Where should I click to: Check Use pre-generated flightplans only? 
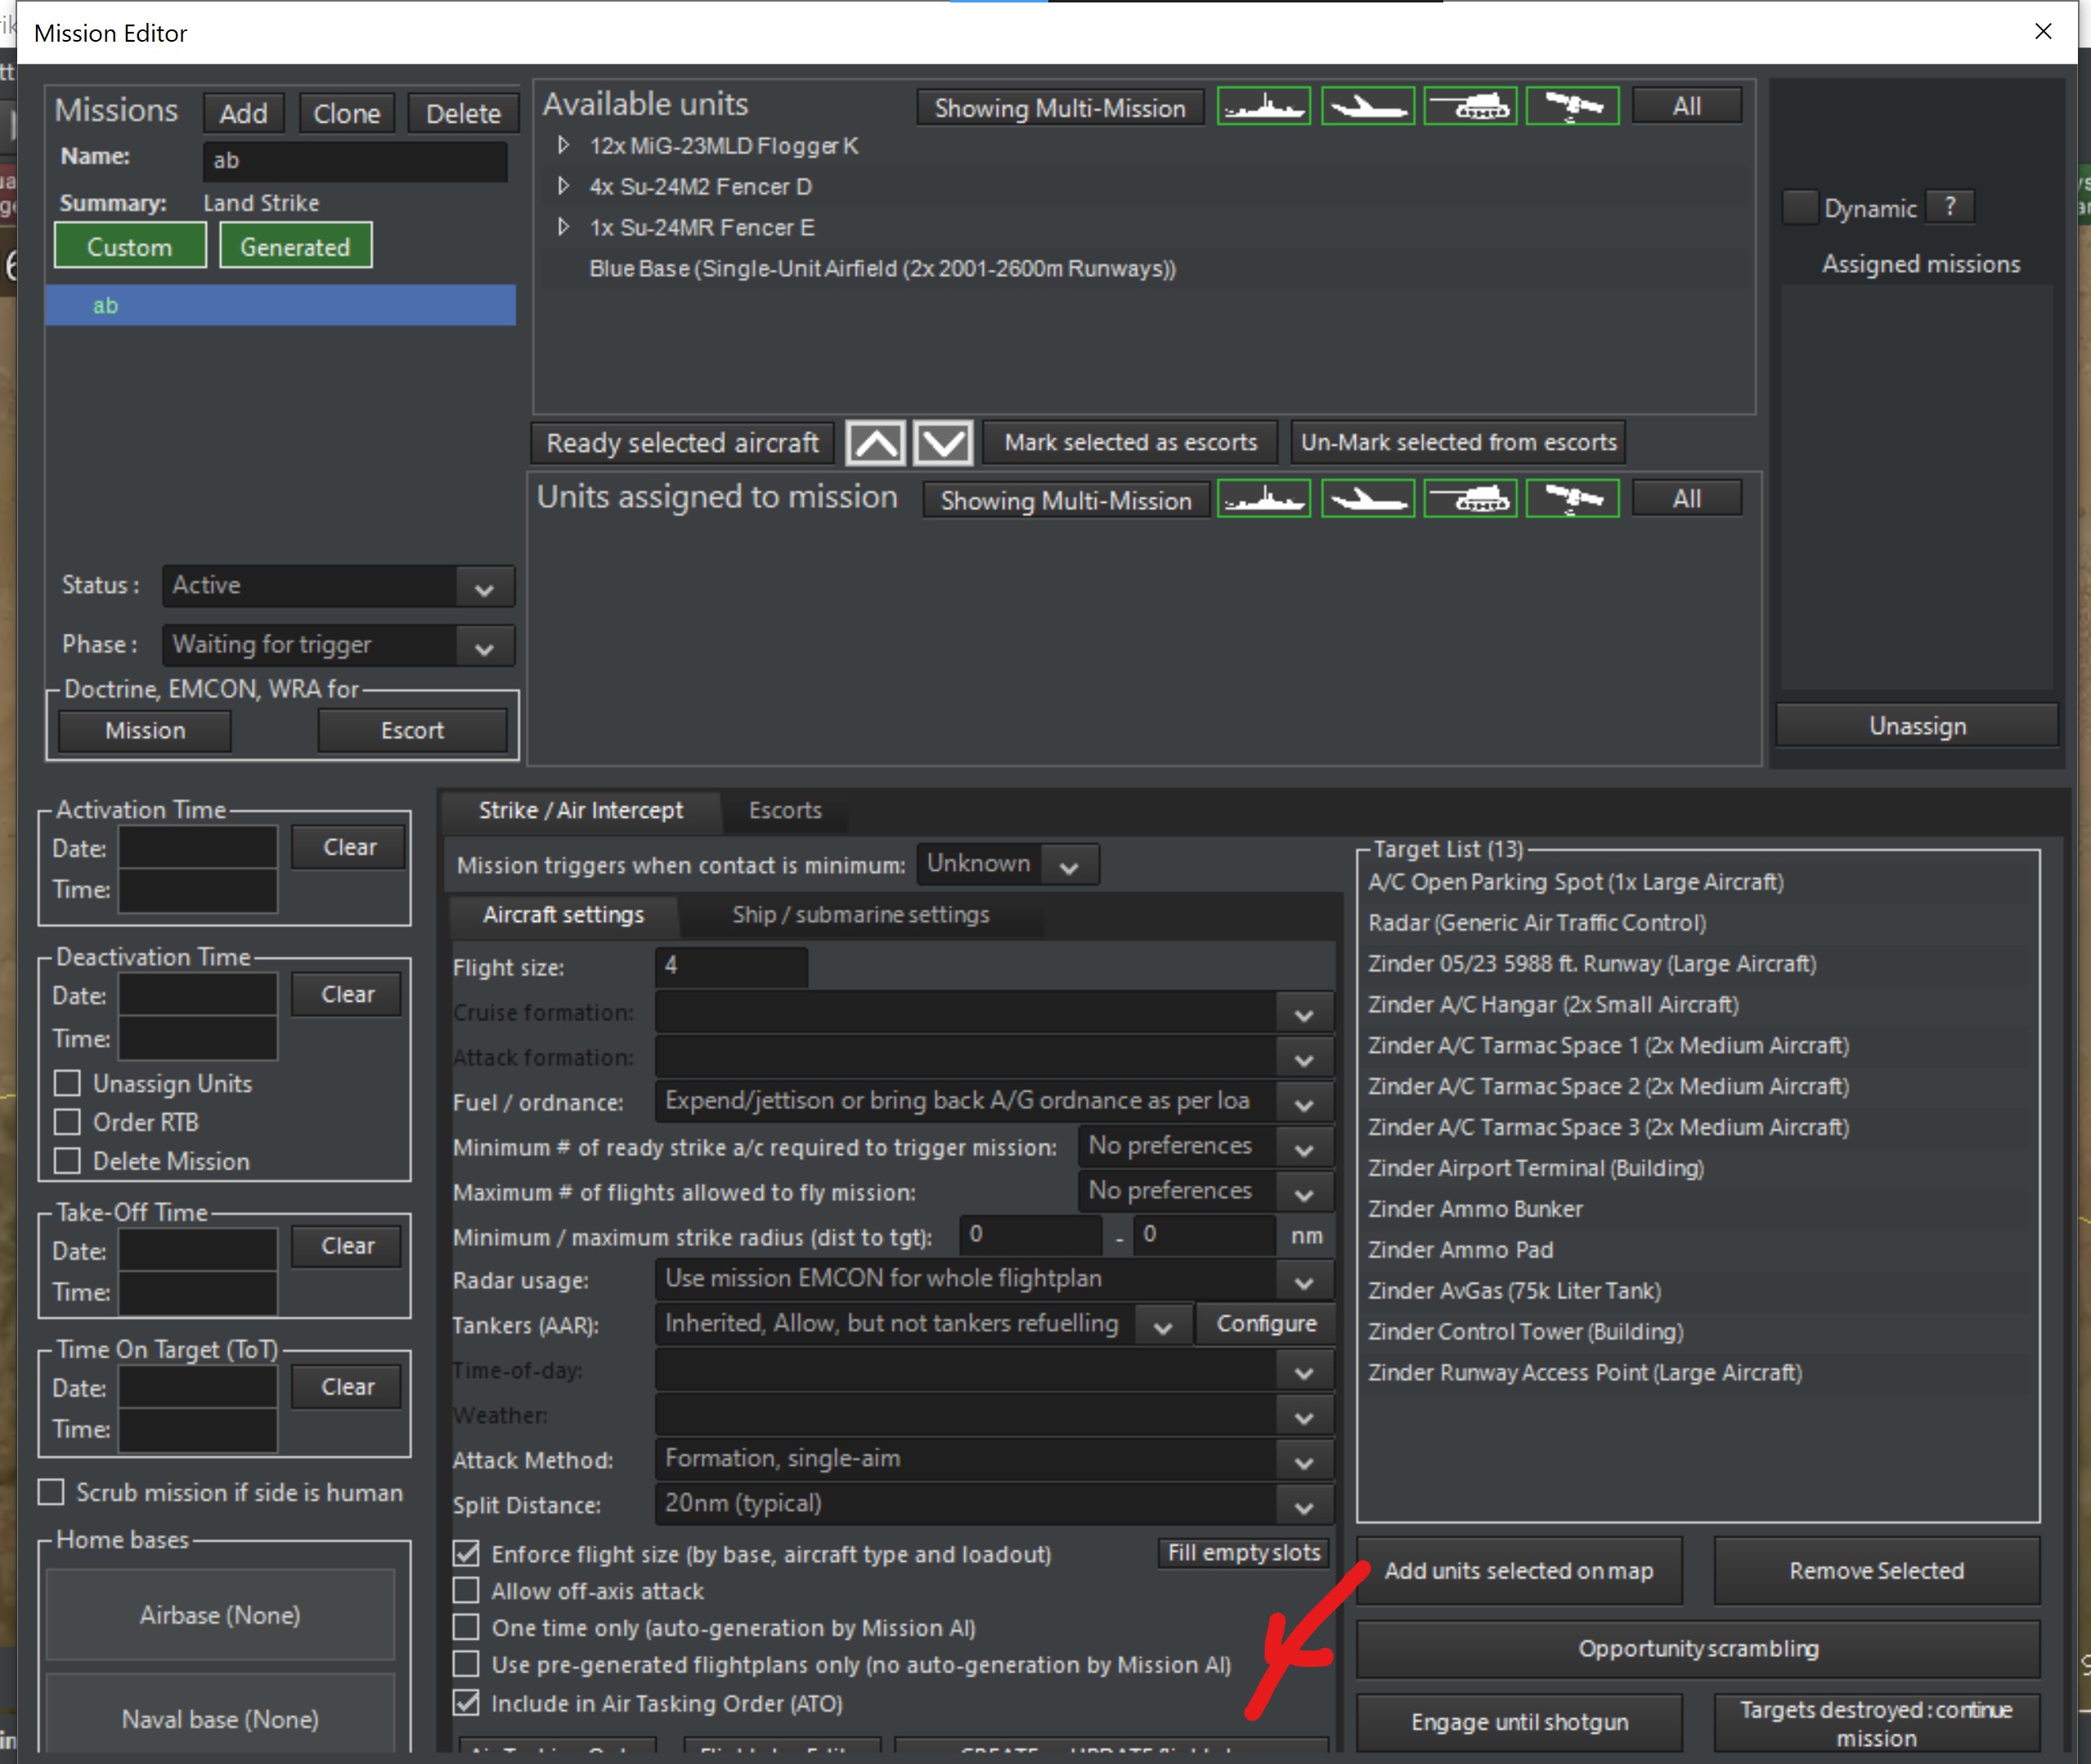(x=466, y=1664)
